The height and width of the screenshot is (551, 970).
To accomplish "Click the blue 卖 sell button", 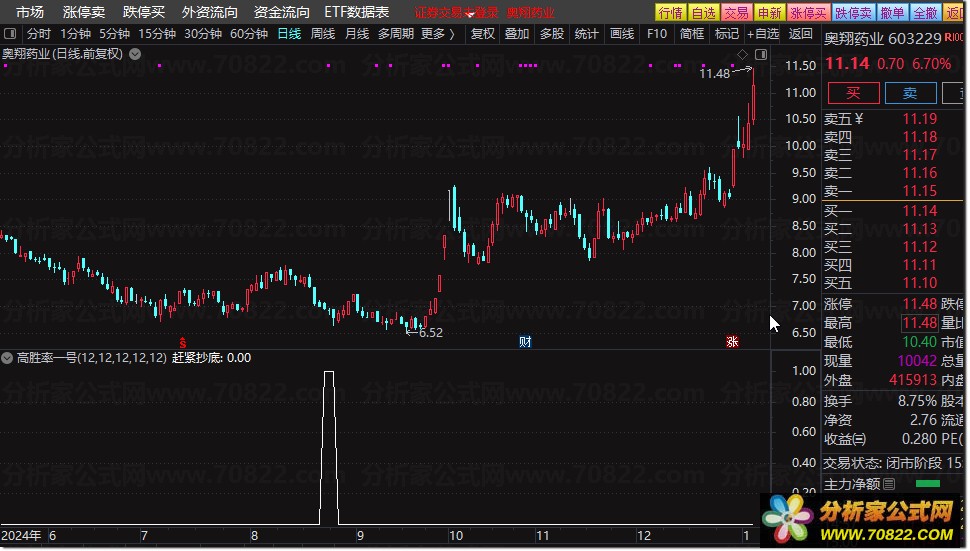I will (x=910, y=93).
